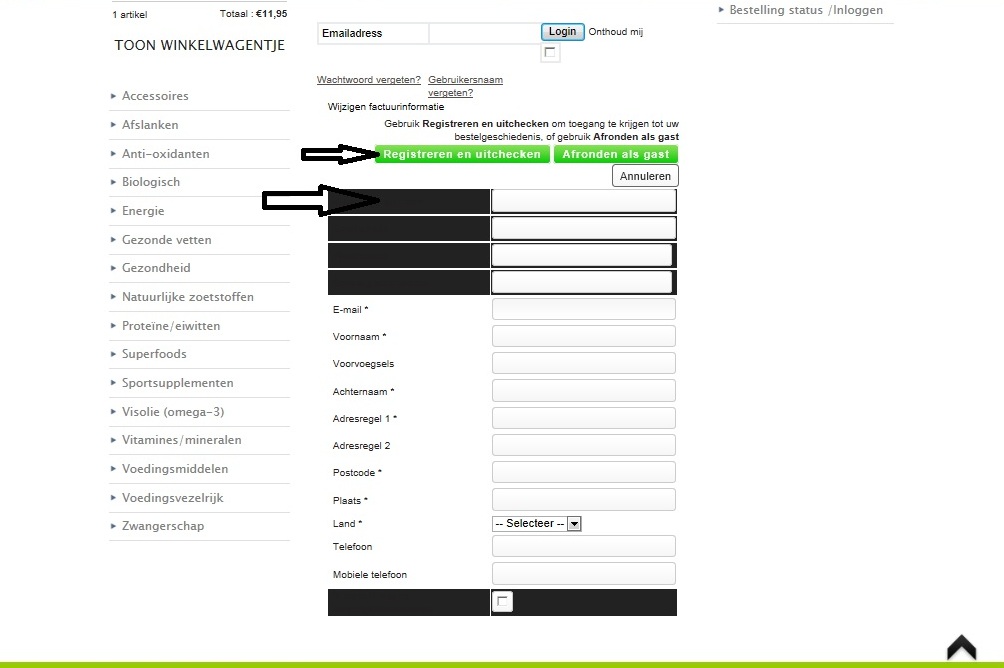Image resolution: width=1004 pixels, height=668 pixels.
Task: Open the Anti-oxidanten category
Action: coord(165,154)
